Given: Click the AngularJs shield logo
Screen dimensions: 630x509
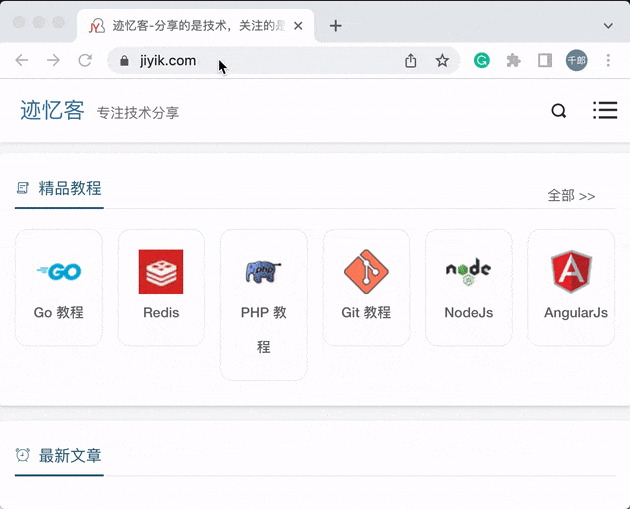Looking at the screenshot, I should tap(571, 272).
